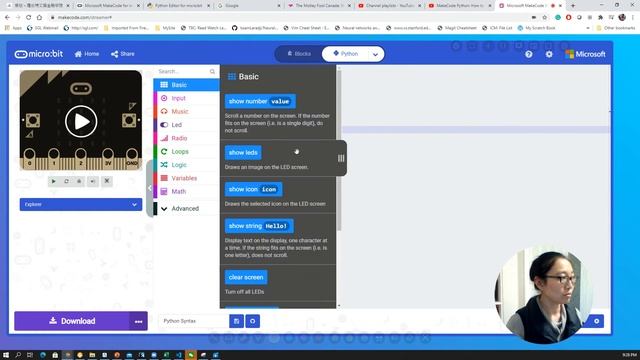
Task: Click simulator button B on the micro:bit
Action: pos(129,120)
